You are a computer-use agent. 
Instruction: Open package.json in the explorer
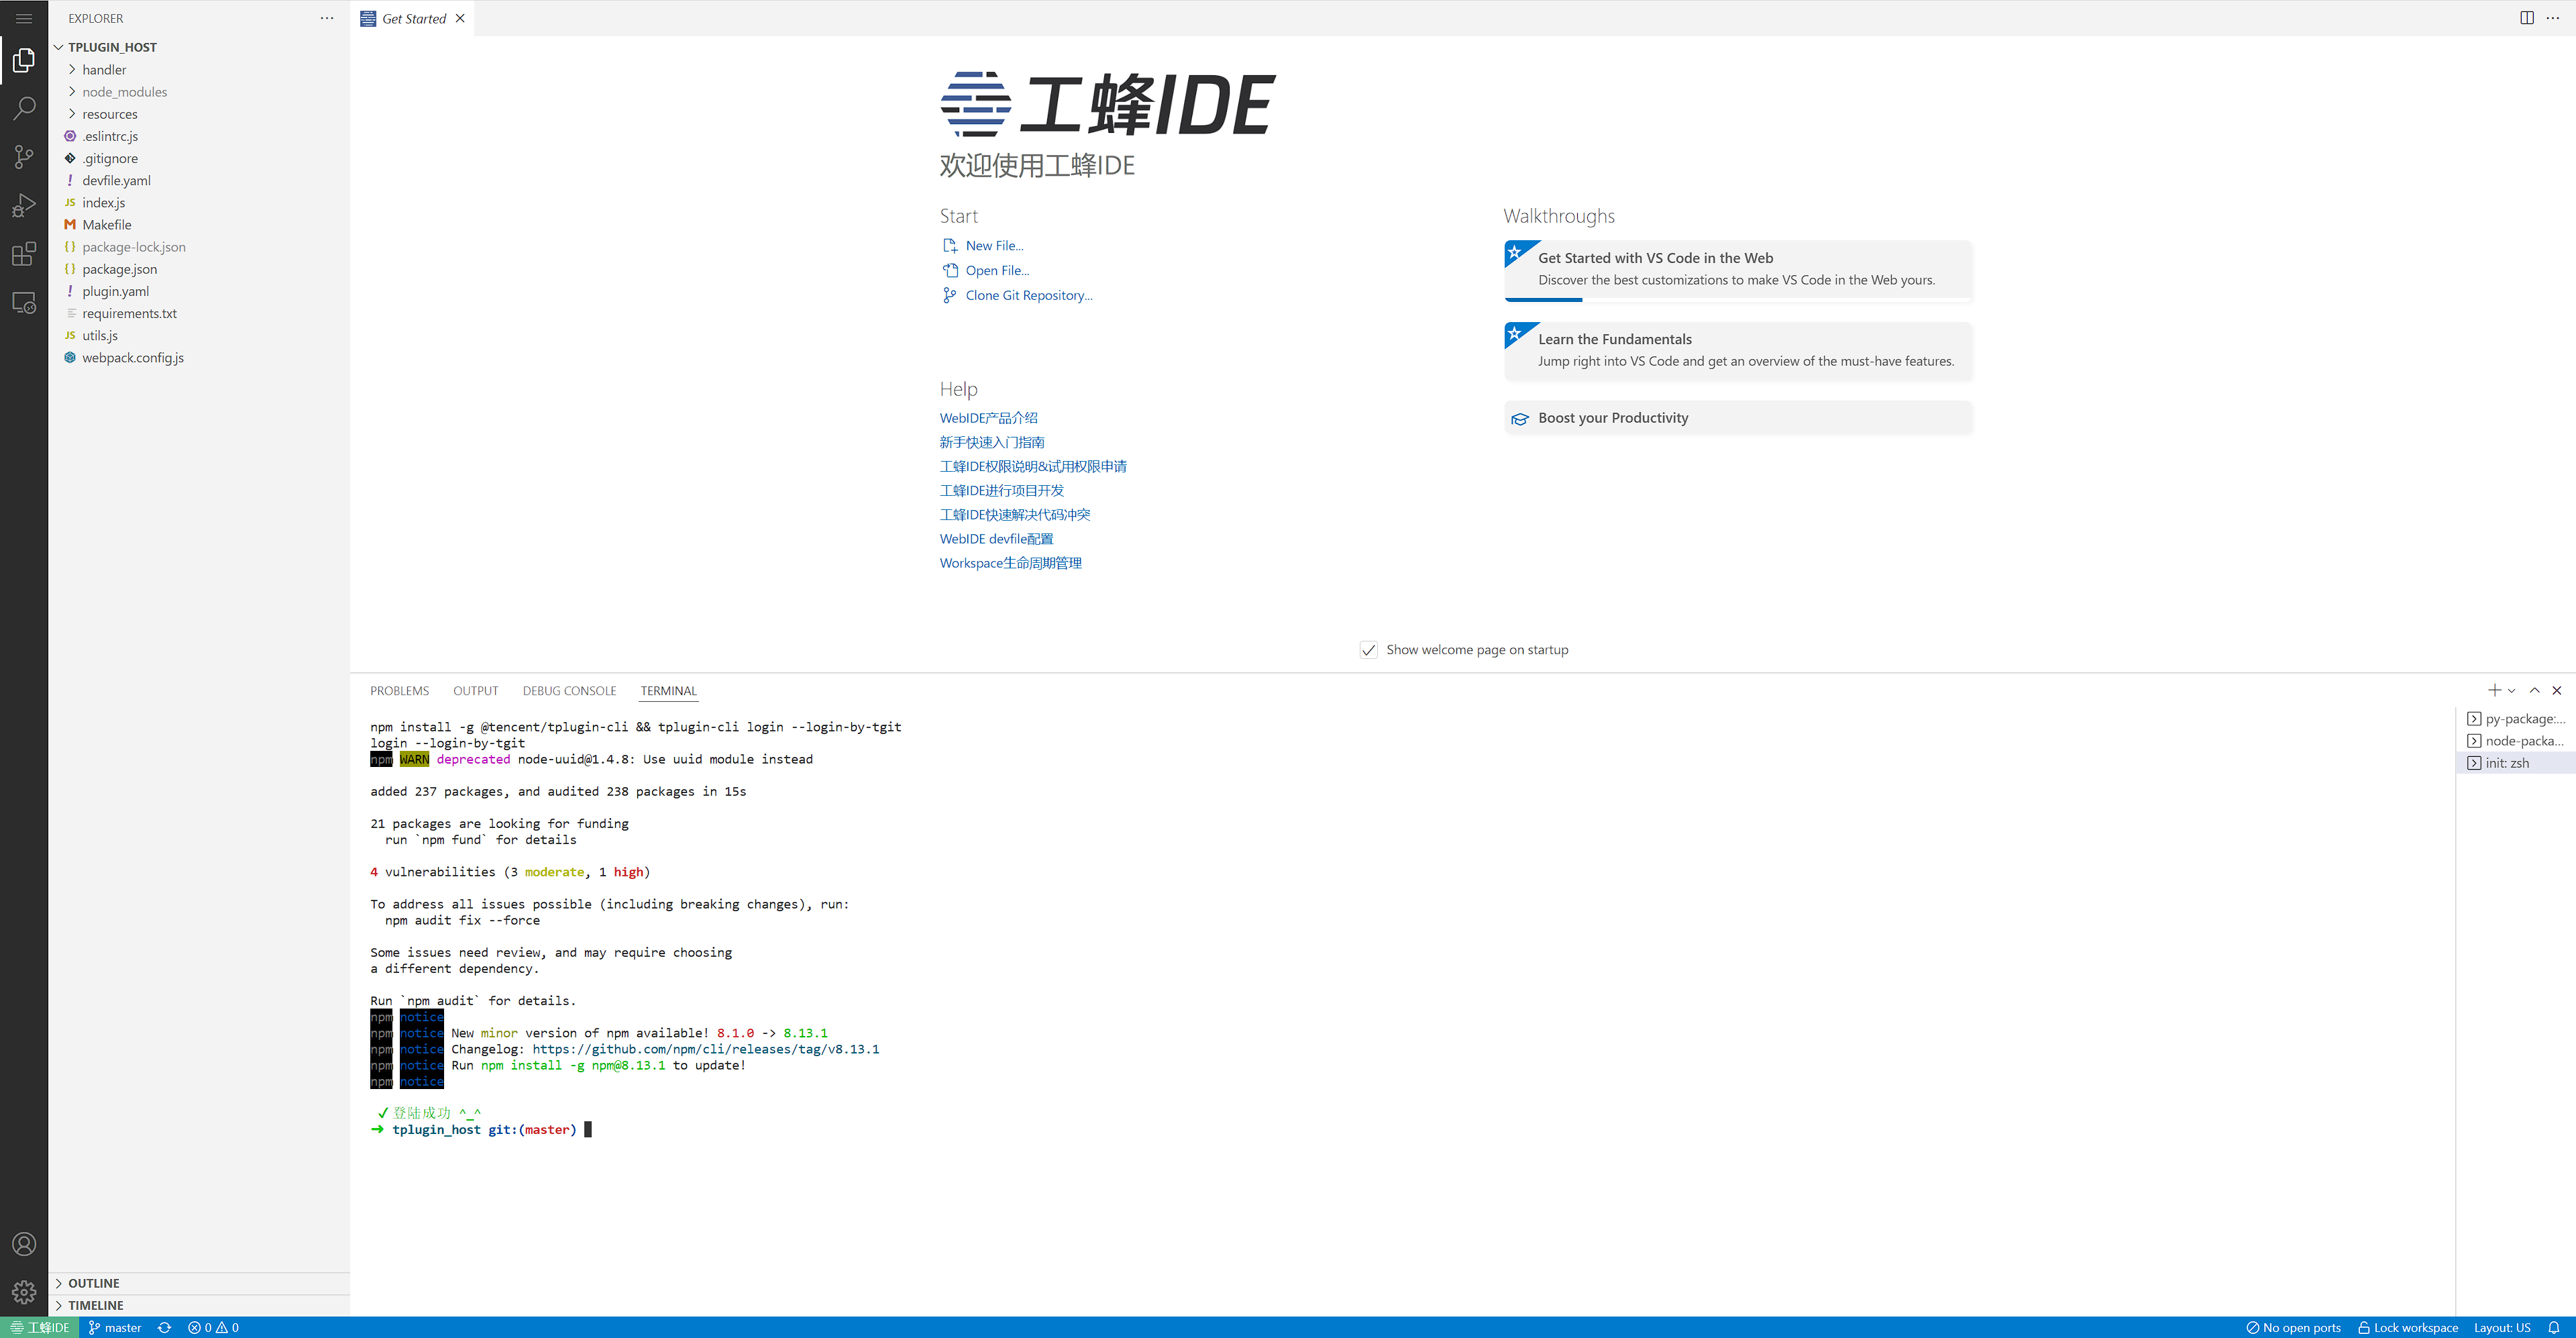[199, 269]
